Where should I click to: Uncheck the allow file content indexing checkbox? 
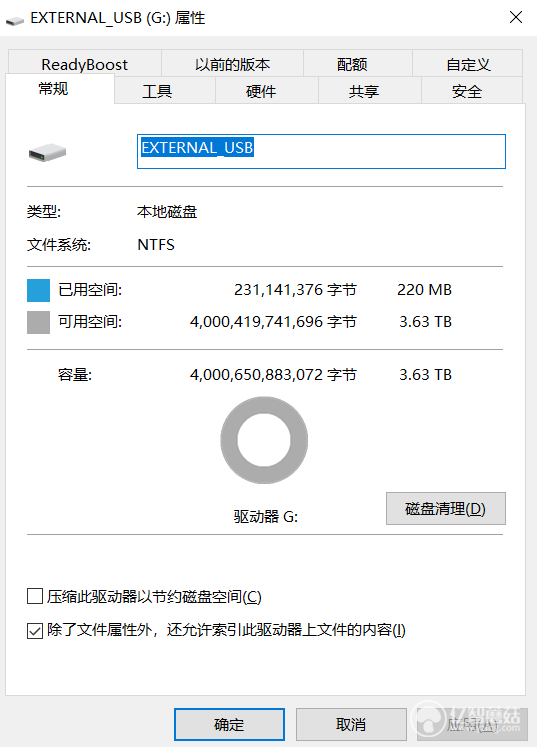(x=35, y=630)
